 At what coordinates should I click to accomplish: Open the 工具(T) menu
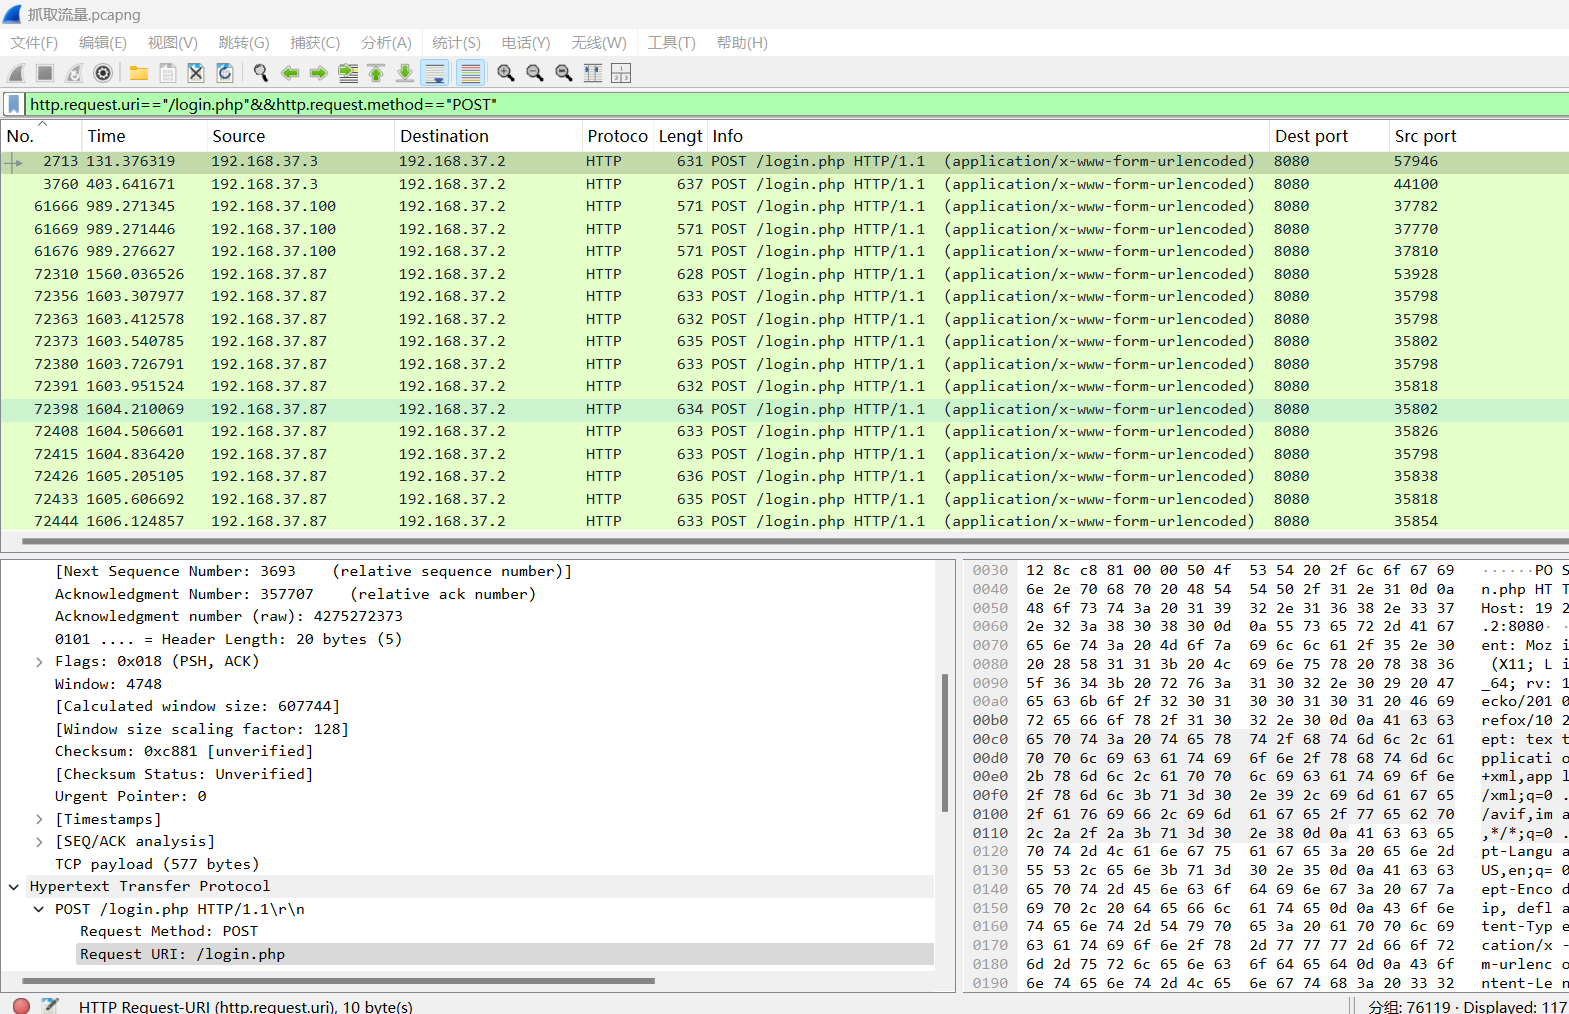click(671, 43)
